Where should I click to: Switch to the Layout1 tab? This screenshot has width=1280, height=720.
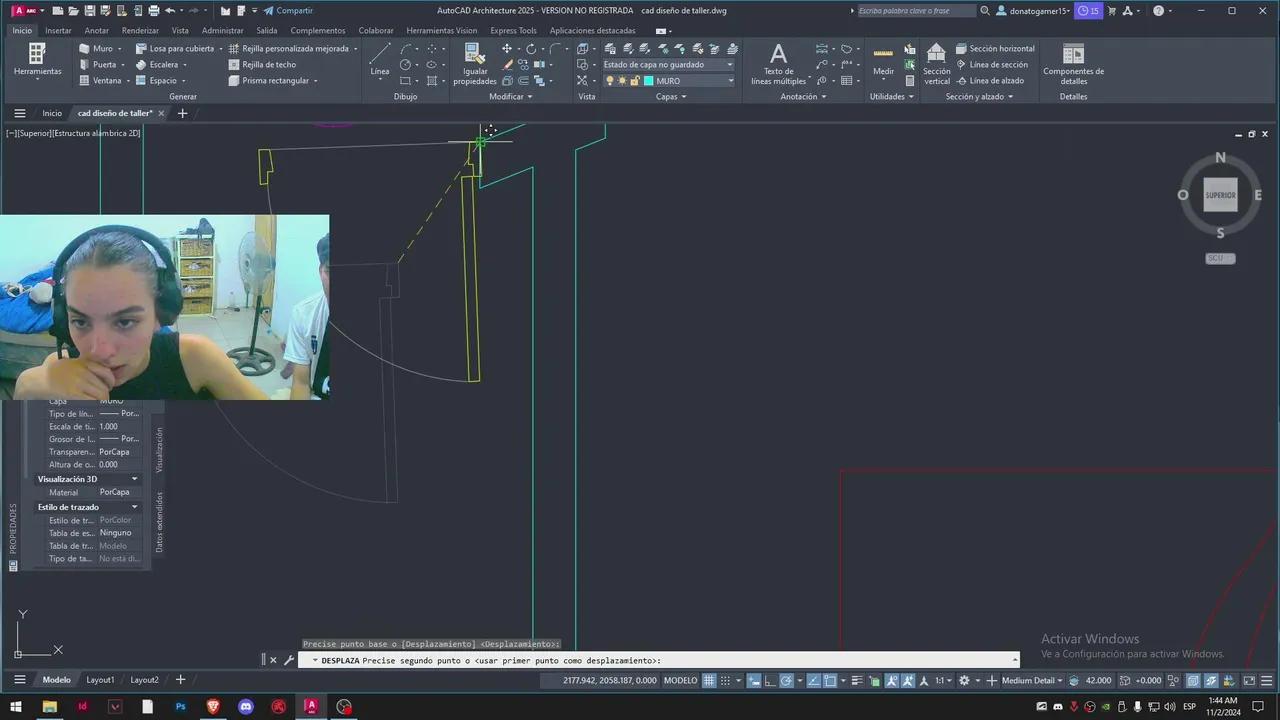(x=100, y=680)
